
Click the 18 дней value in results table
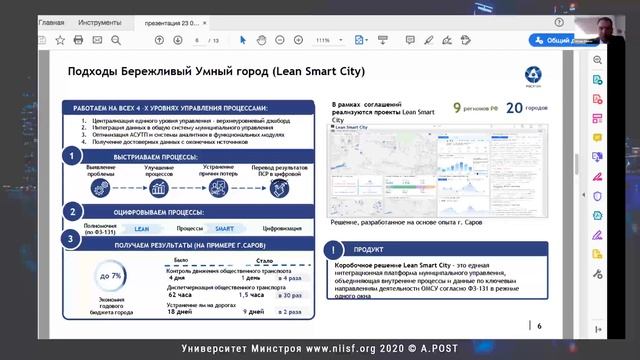coord(180,312)
